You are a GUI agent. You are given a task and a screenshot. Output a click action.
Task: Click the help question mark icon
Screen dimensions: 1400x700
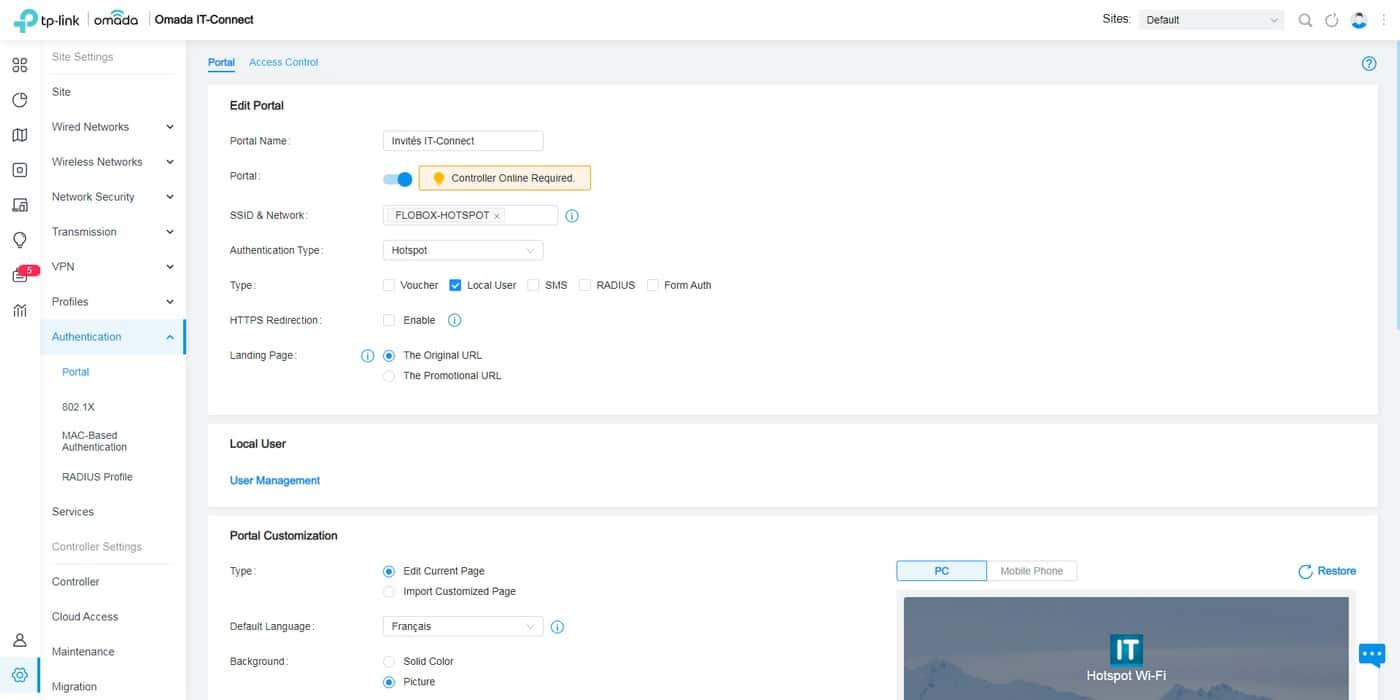(x=1369, y=63)
